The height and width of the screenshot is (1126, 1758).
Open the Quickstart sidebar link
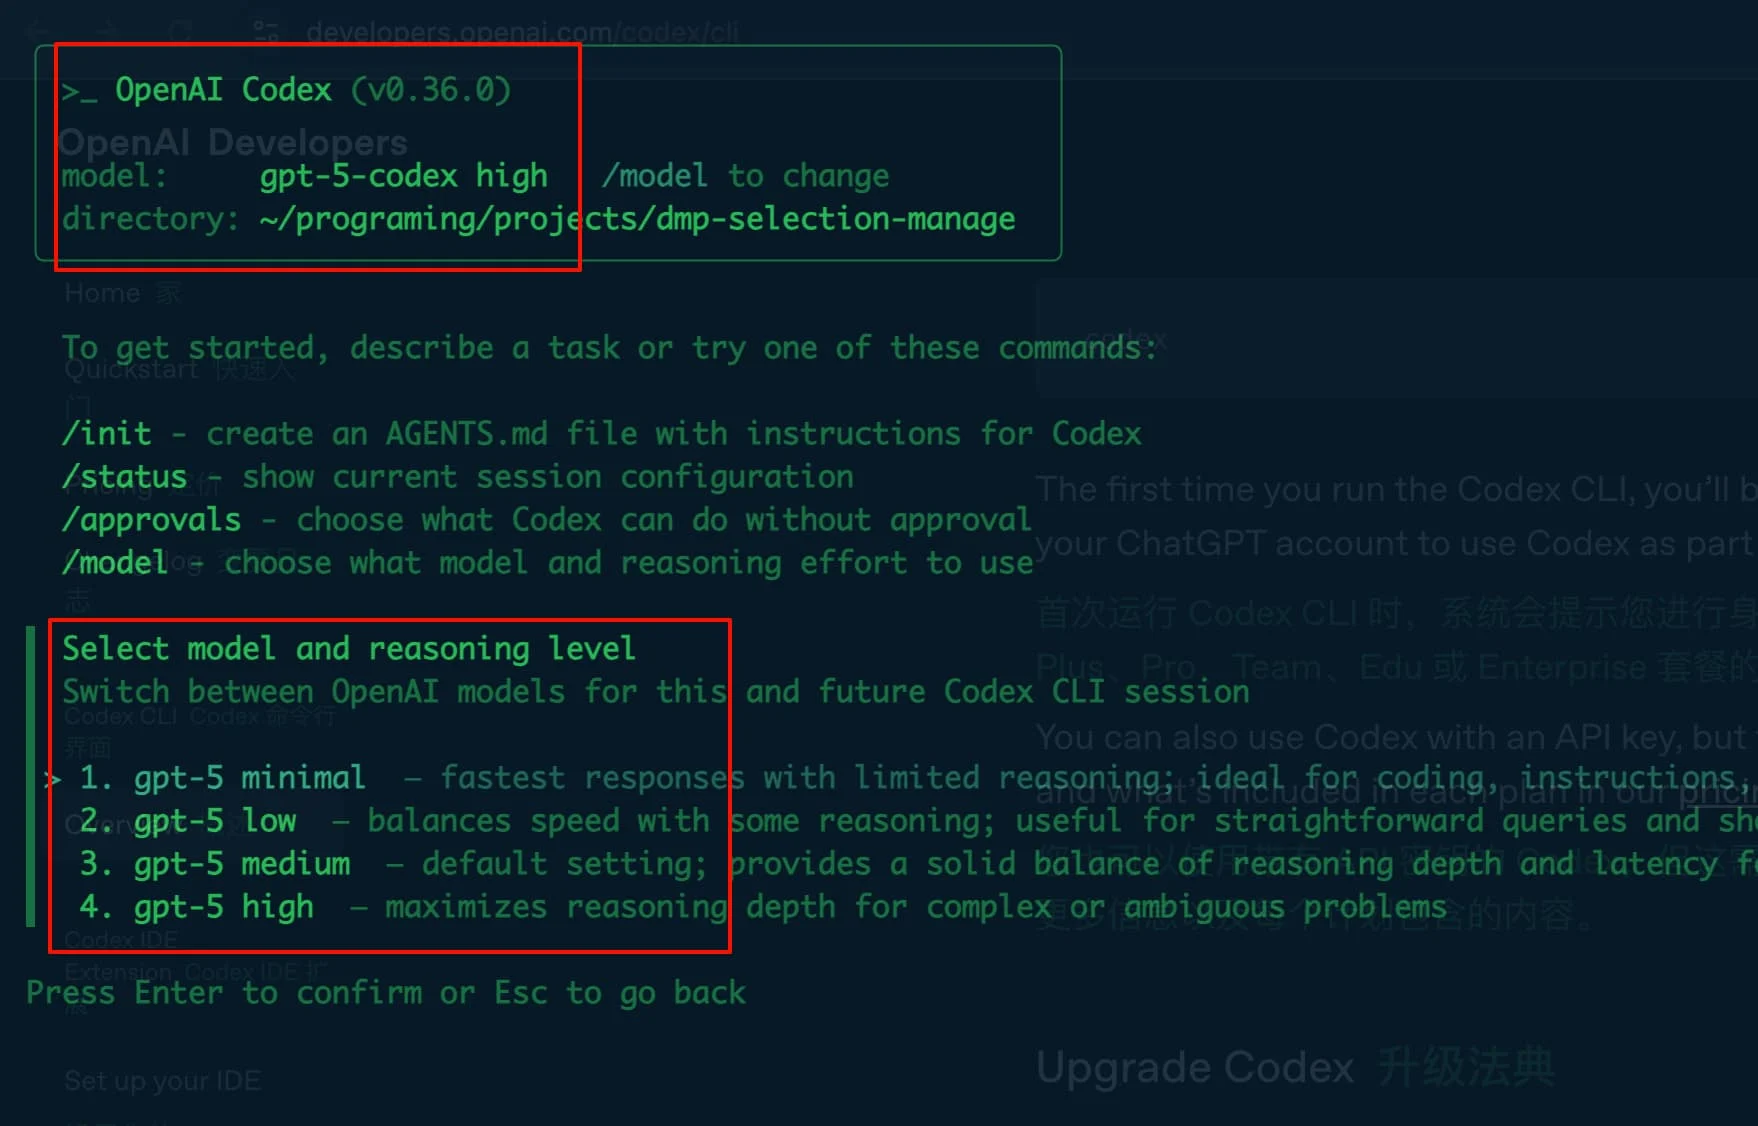pos(131,369)
